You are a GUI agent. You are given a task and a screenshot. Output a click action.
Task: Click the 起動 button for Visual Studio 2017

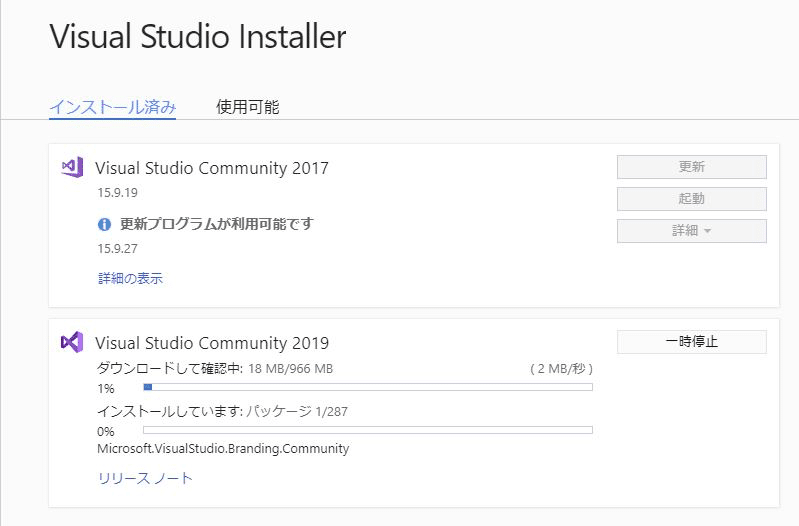[x=691, y=199]
